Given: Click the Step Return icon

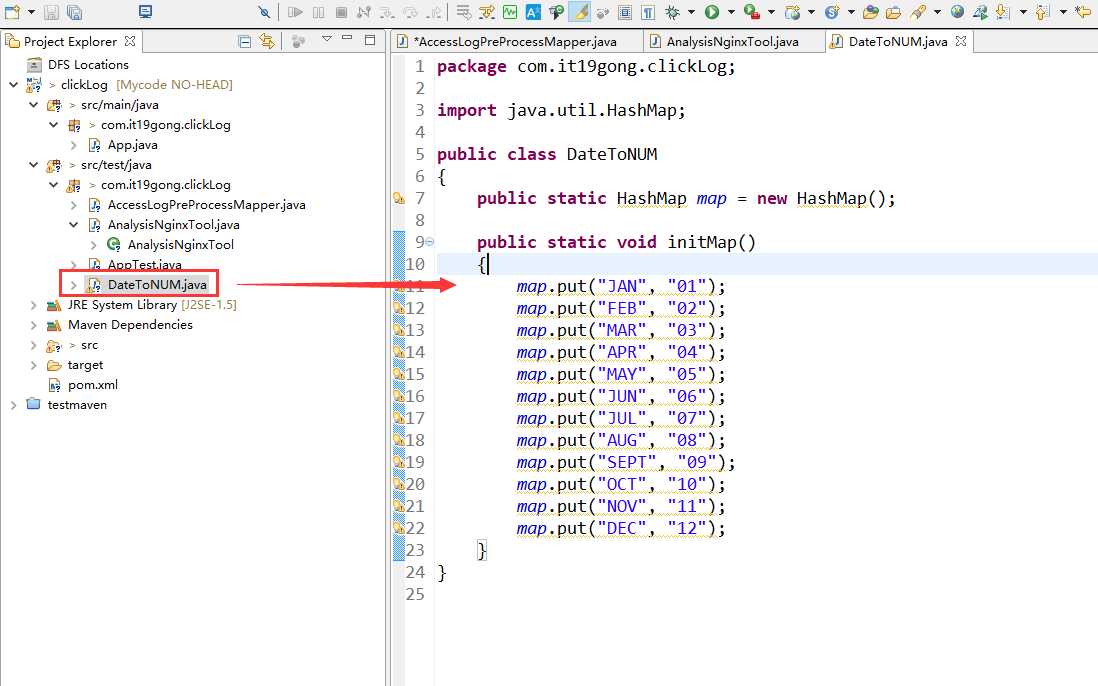Looking at the screenshot, I should [x=434, y=12].
